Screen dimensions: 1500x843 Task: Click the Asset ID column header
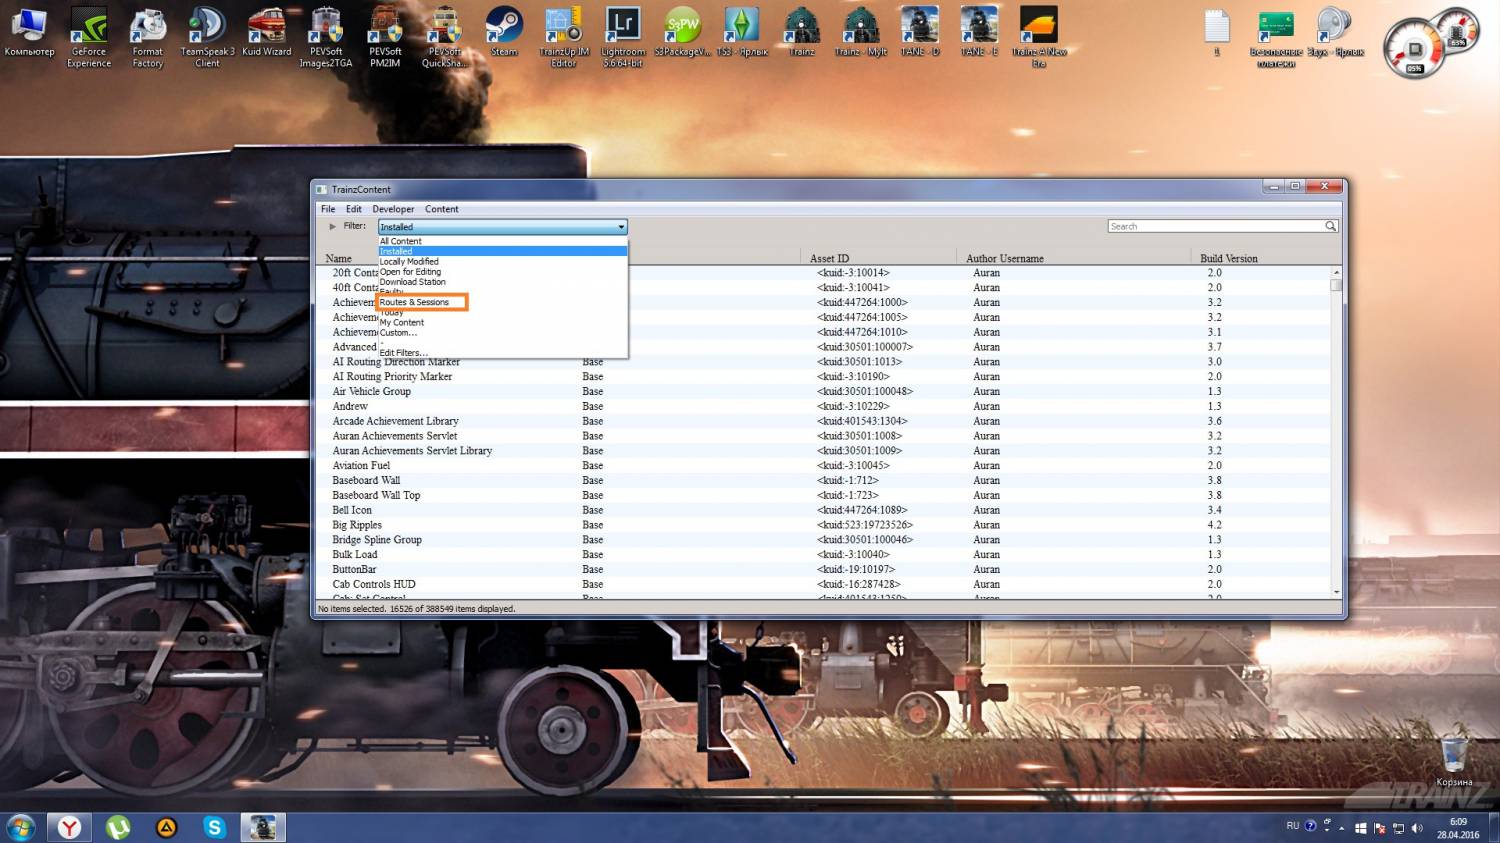click(x=829, y=258)
